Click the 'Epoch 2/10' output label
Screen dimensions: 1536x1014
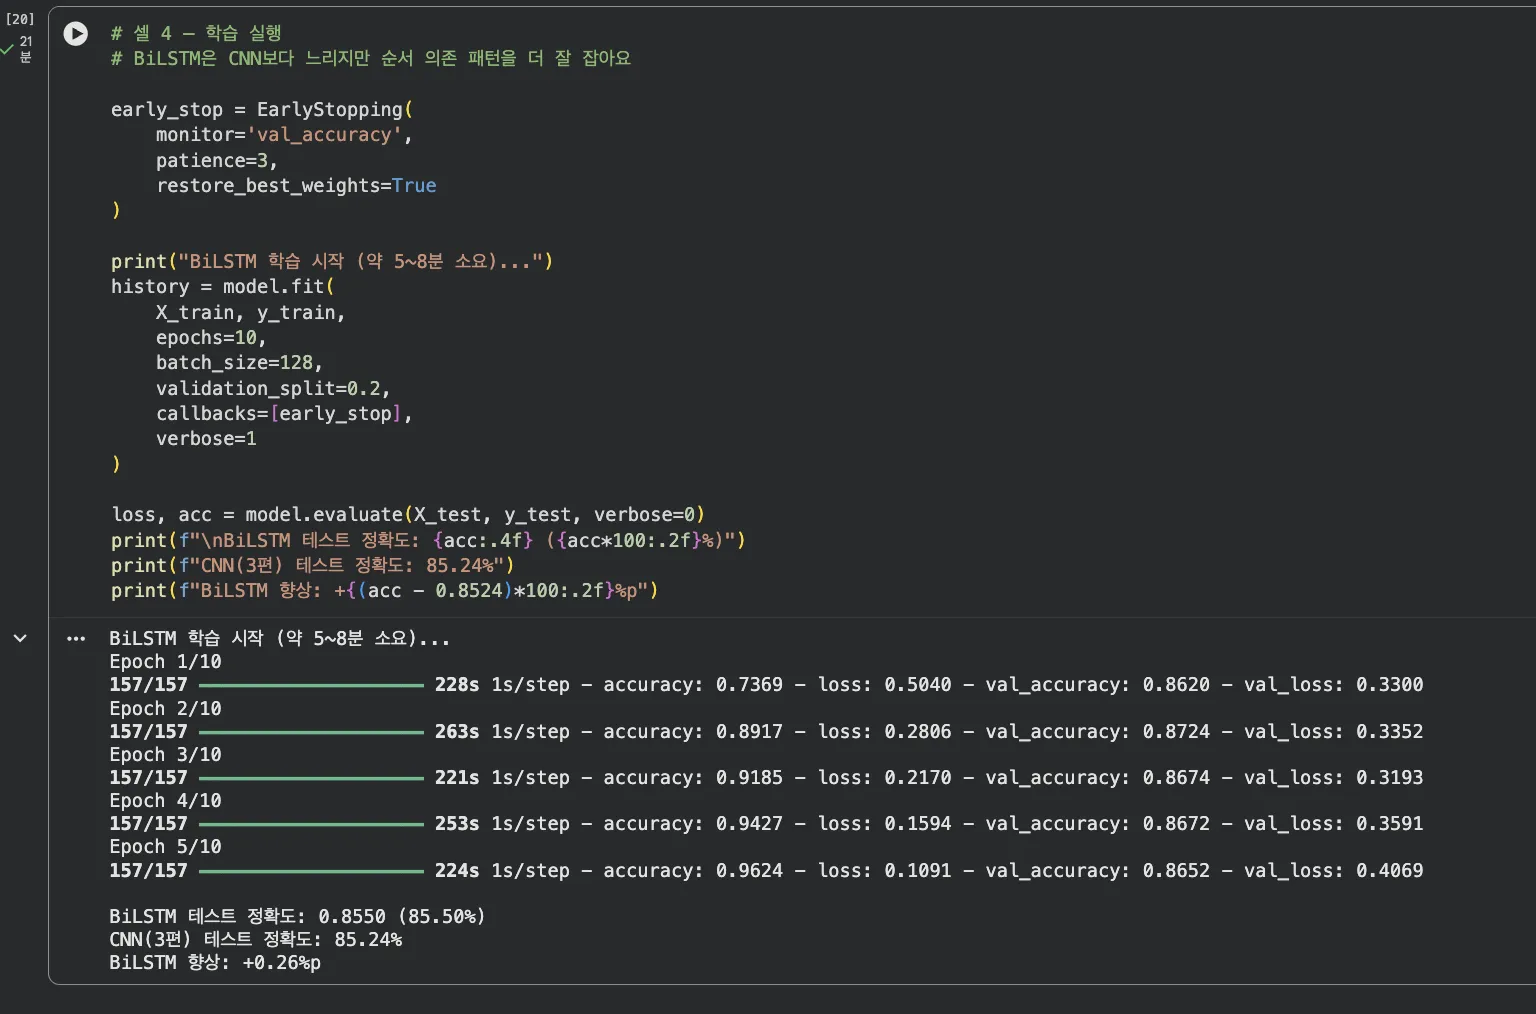[165, 708]
